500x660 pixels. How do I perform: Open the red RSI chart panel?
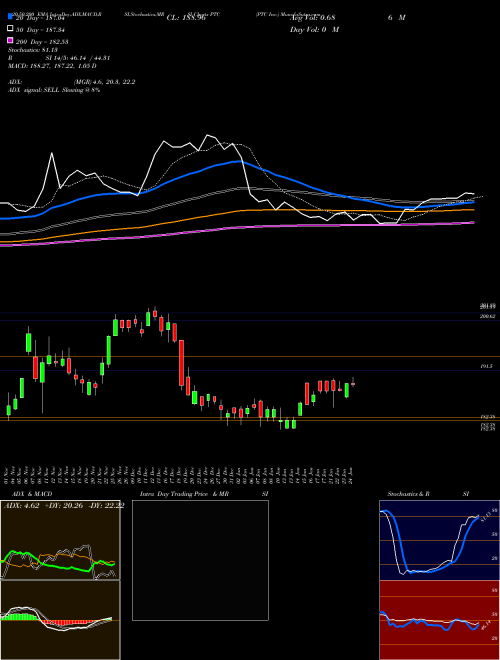pyautogui.click(x=439, y=620)
